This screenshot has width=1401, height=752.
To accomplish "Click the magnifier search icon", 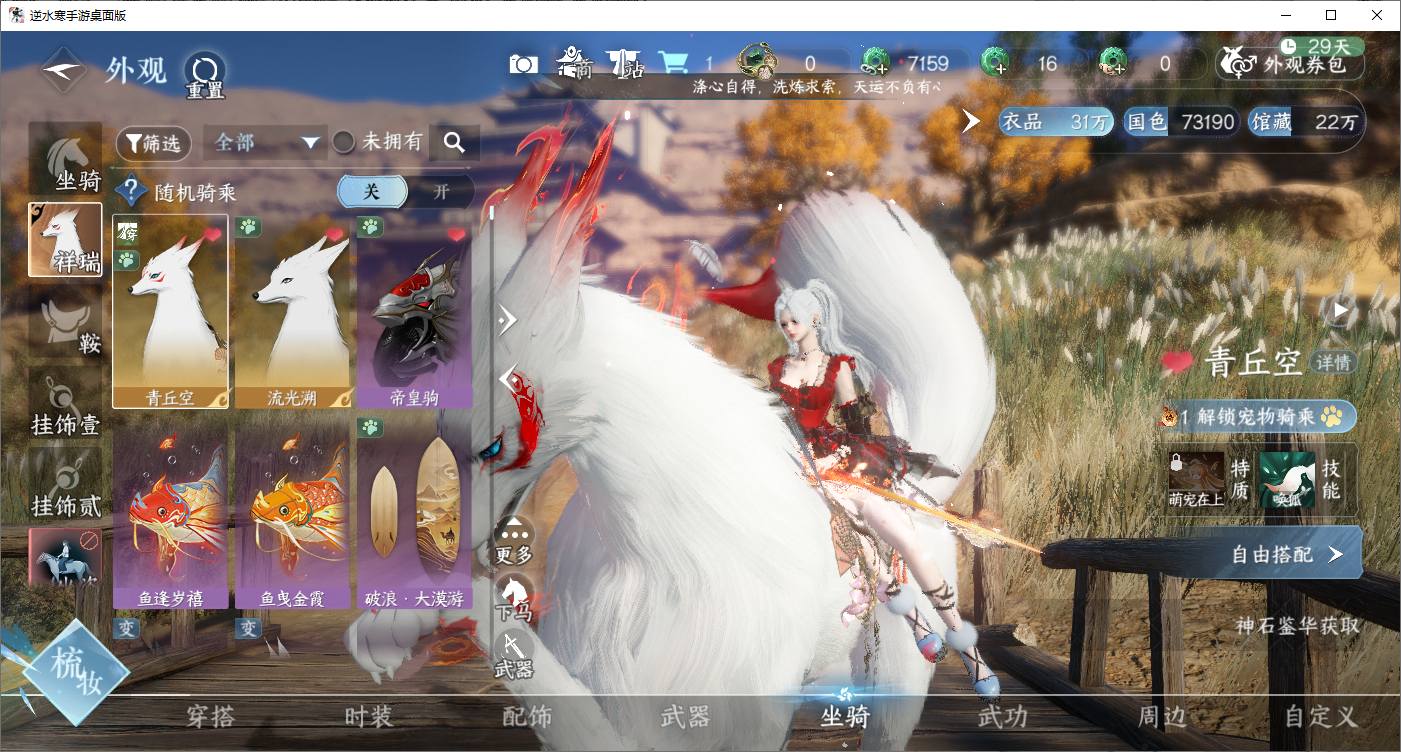I will pyautogui.click(x=454, y=143).
